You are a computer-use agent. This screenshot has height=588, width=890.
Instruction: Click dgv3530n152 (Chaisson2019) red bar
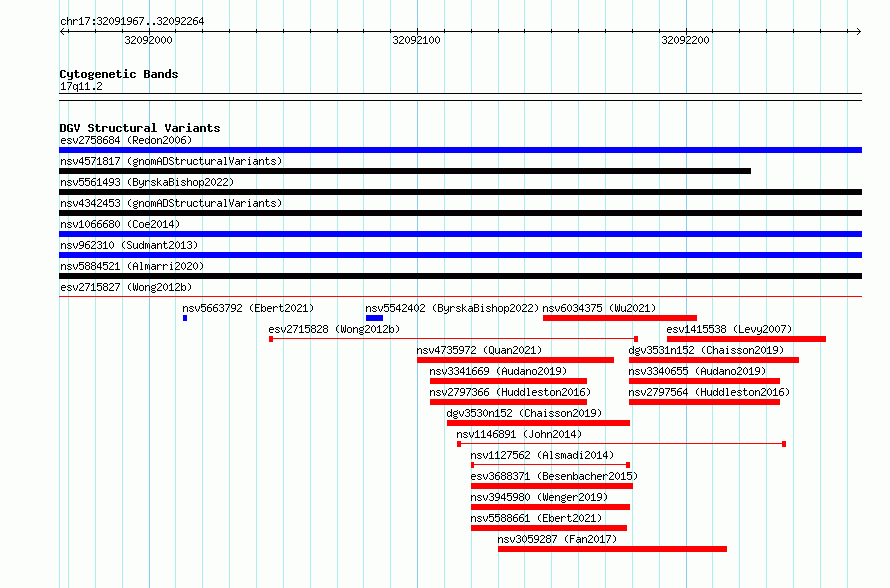pyautogui.click(x=539, y=423)
